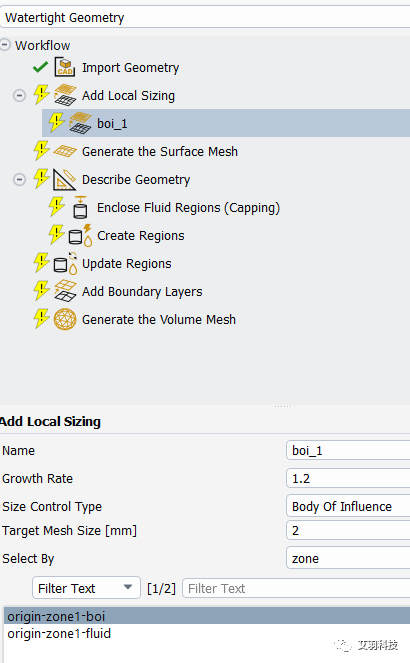
Task: Collapse the Describe Geometry node
Action: pyautogui.click(x=19, y=180)
